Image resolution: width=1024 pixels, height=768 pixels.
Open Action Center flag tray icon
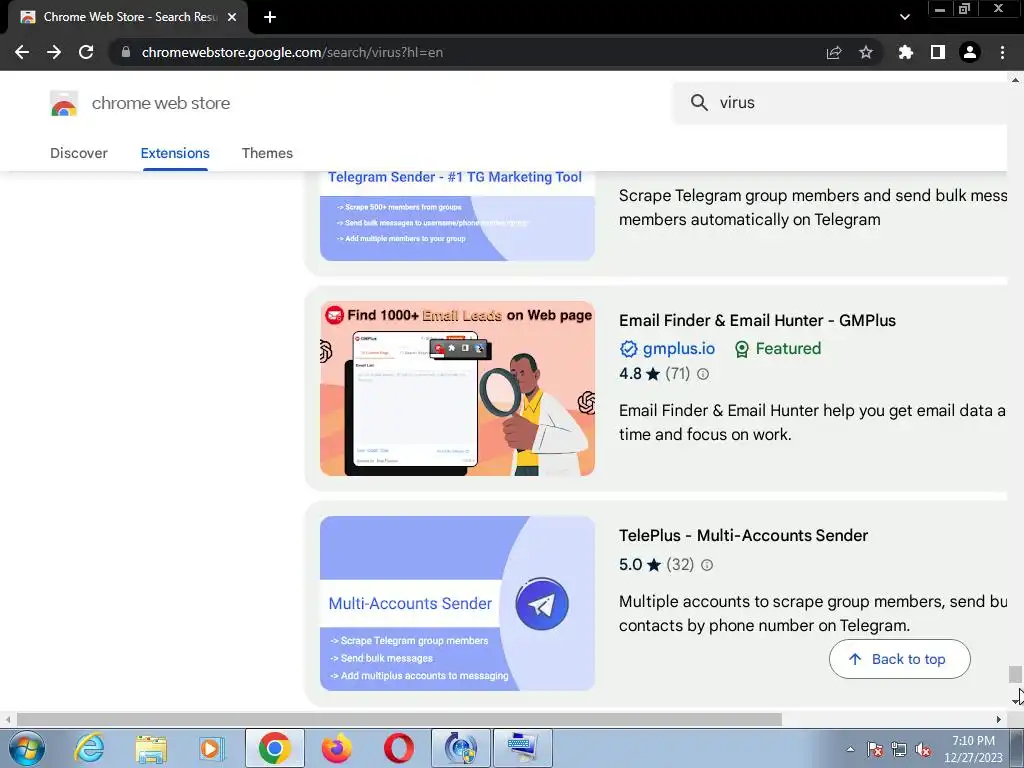[x=875, y=750]
